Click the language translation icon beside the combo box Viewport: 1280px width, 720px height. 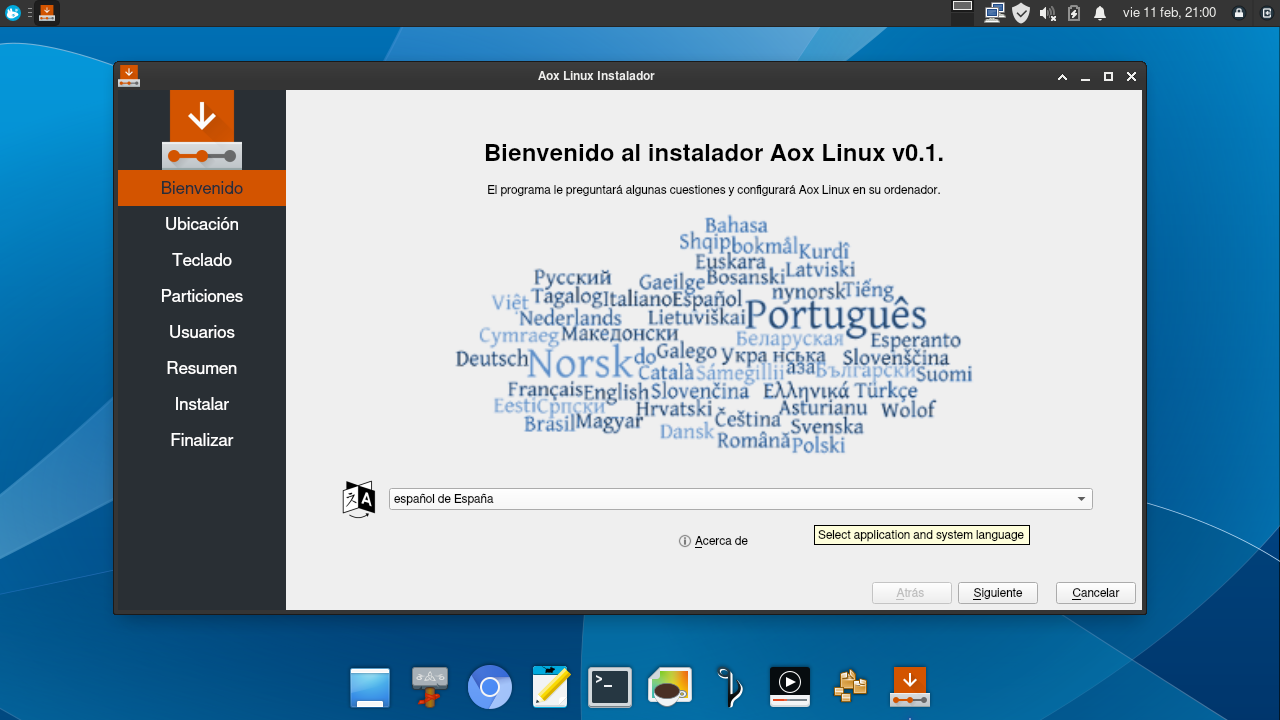coord(359,499)
